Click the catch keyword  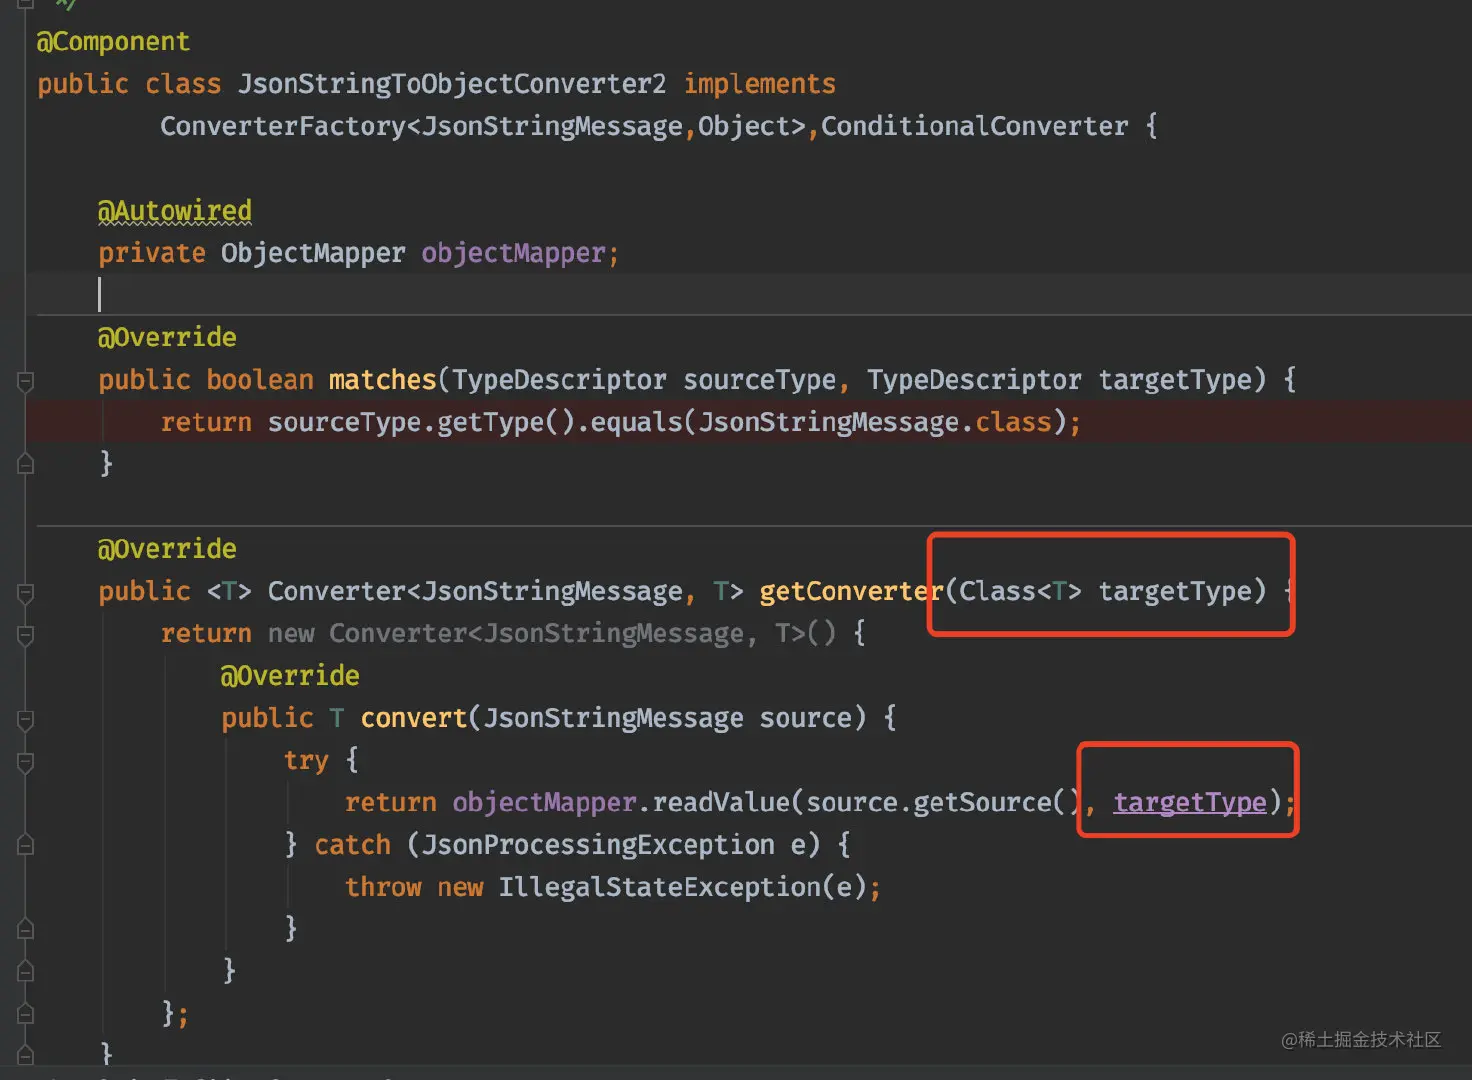click(352, 845)
